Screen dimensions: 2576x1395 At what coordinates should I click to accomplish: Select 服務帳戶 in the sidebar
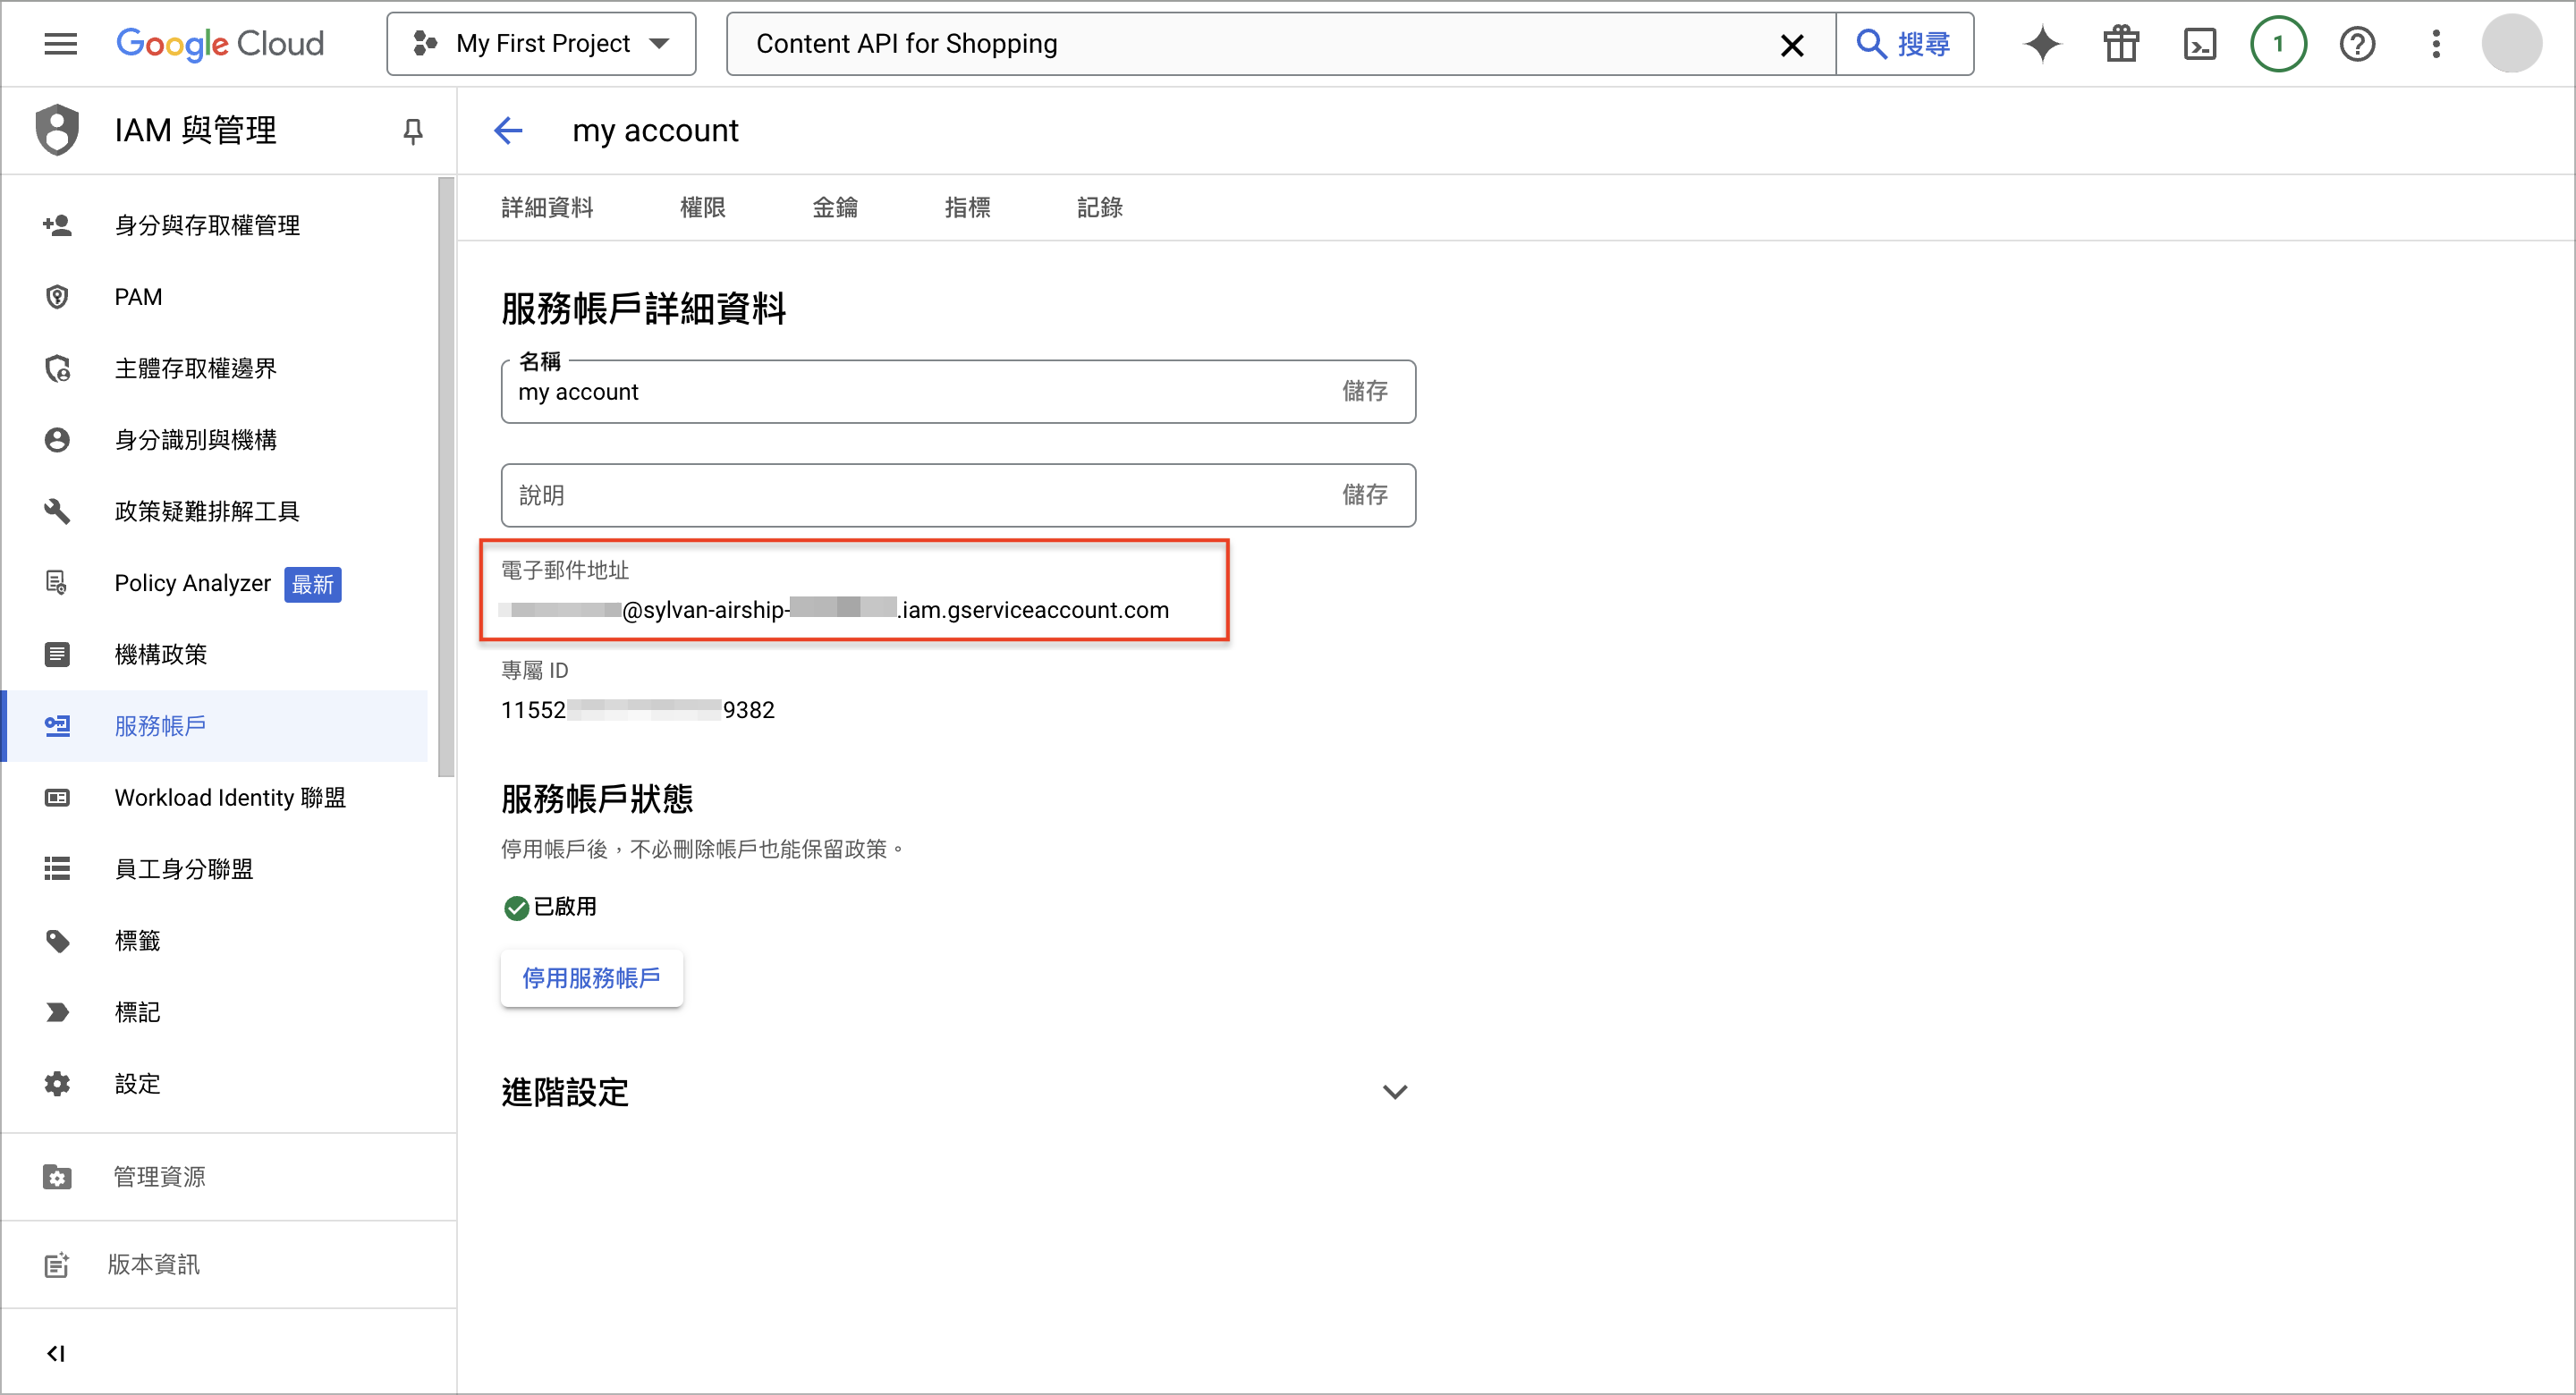[x=215, y=726]
